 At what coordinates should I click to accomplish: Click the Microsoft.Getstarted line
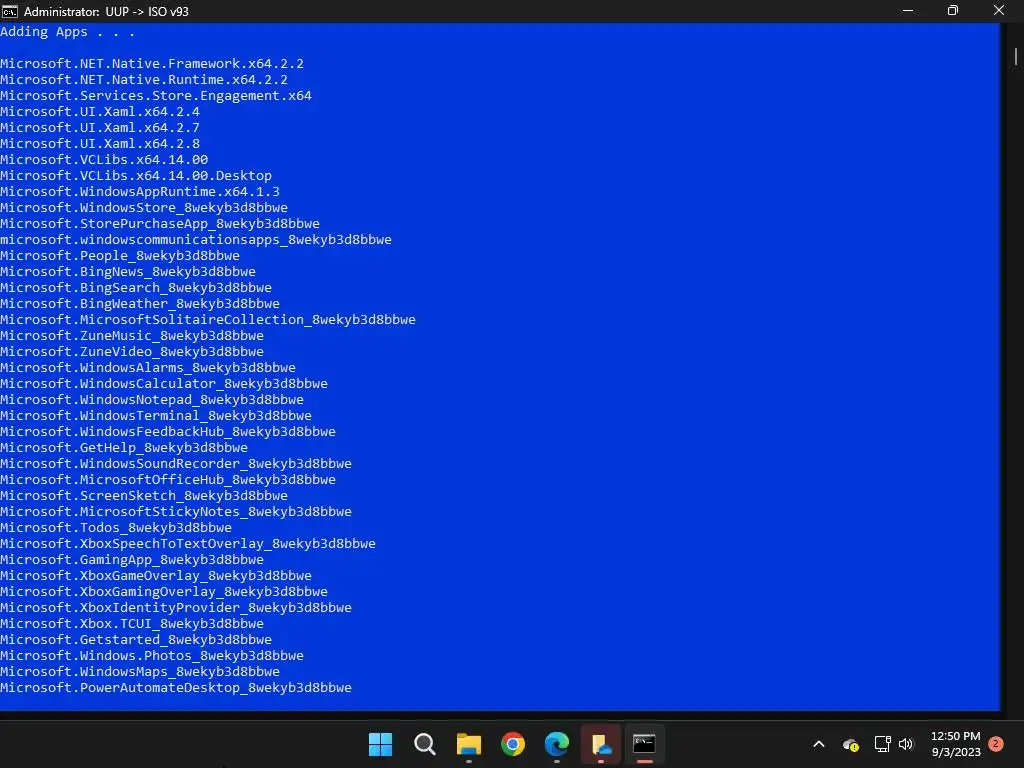[x=136, y=639]
